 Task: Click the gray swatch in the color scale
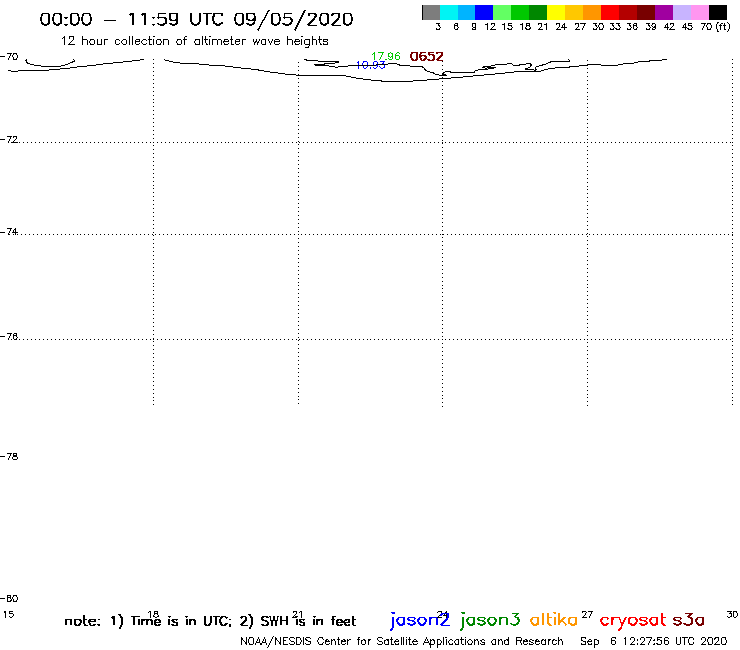tap(431, 12)
